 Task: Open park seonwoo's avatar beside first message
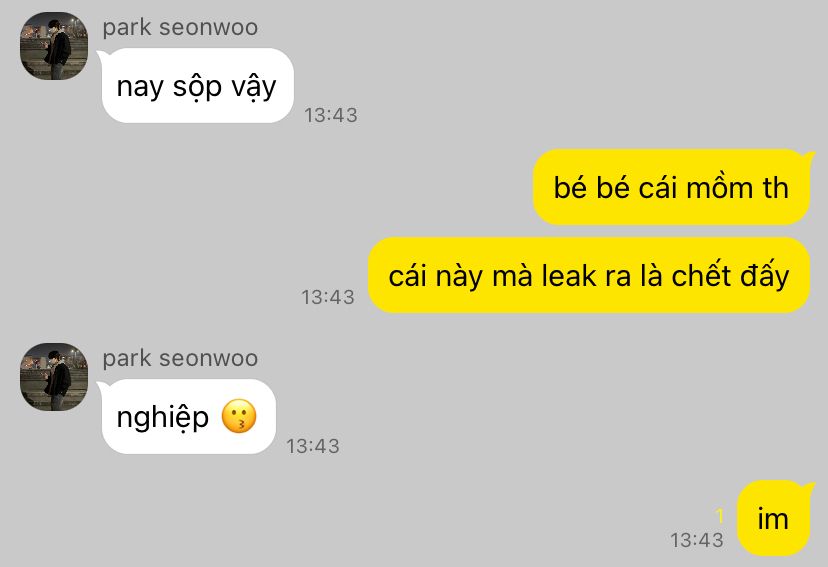(x=54, y=46)
